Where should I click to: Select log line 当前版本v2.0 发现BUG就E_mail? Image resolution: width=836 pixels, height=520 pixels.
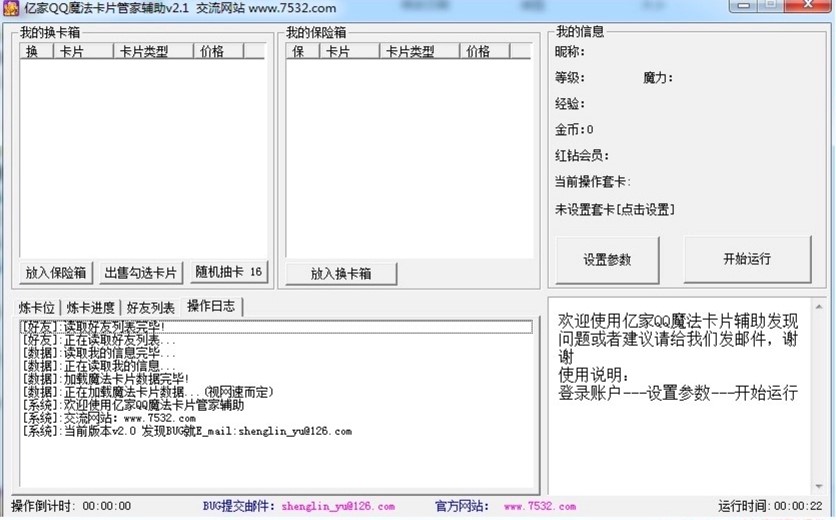pos(276,431)
